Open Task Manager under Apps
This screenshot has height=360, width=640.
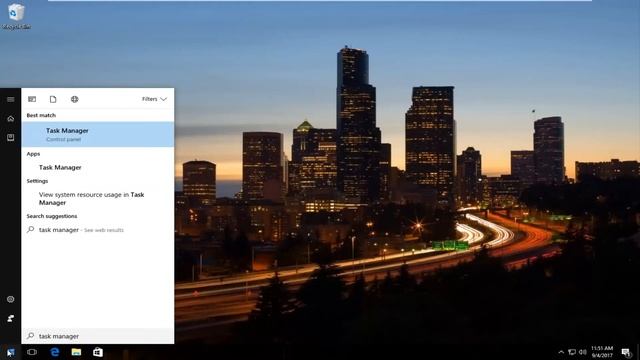click(98, 167)
